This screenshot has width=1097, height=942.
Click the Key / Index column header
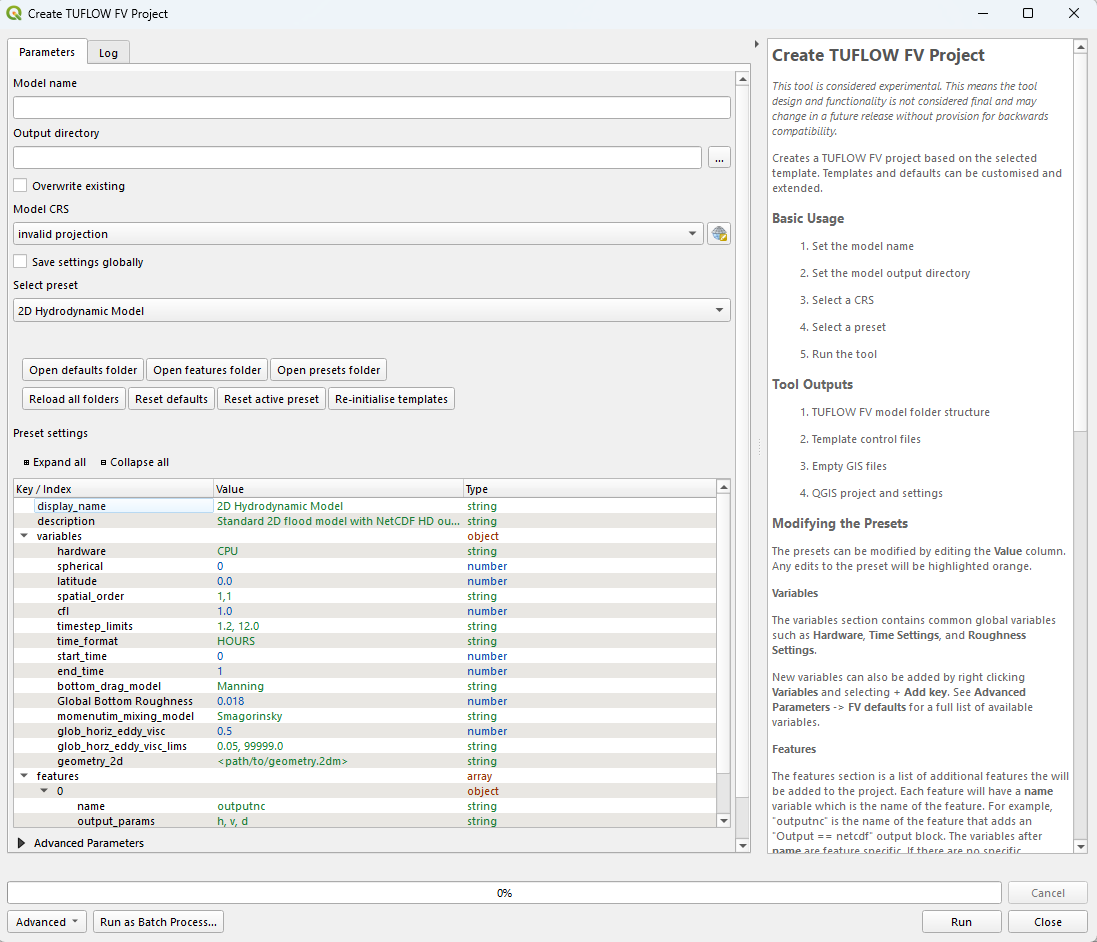coord(113,488)
